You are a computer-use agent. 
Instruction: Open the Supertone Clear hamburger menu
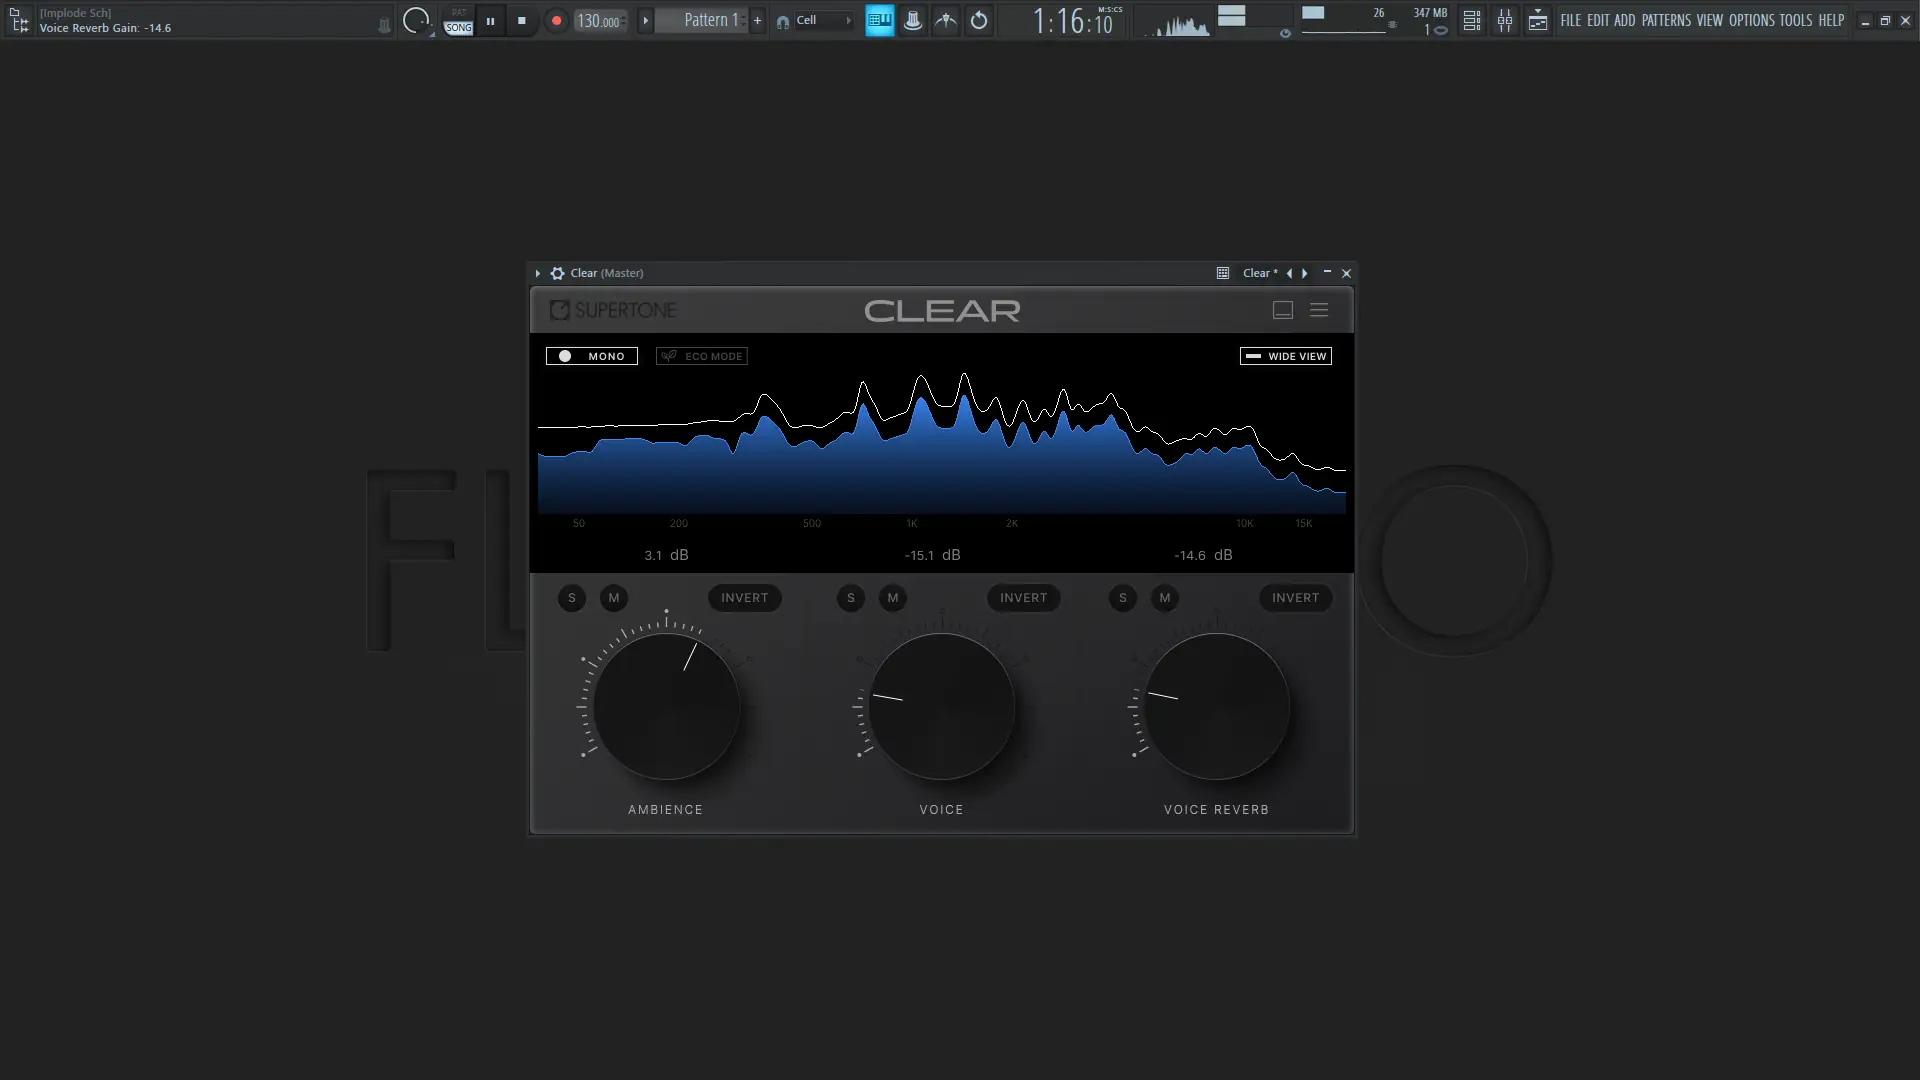pos(1319,310)
